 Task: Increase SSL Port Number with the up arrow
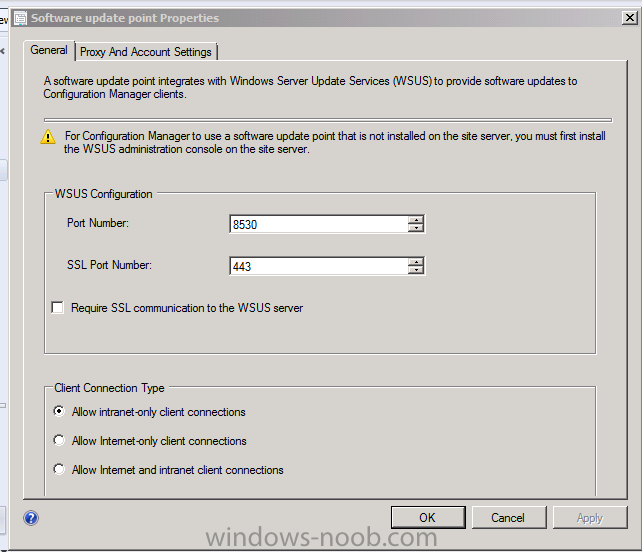[416, 262]
